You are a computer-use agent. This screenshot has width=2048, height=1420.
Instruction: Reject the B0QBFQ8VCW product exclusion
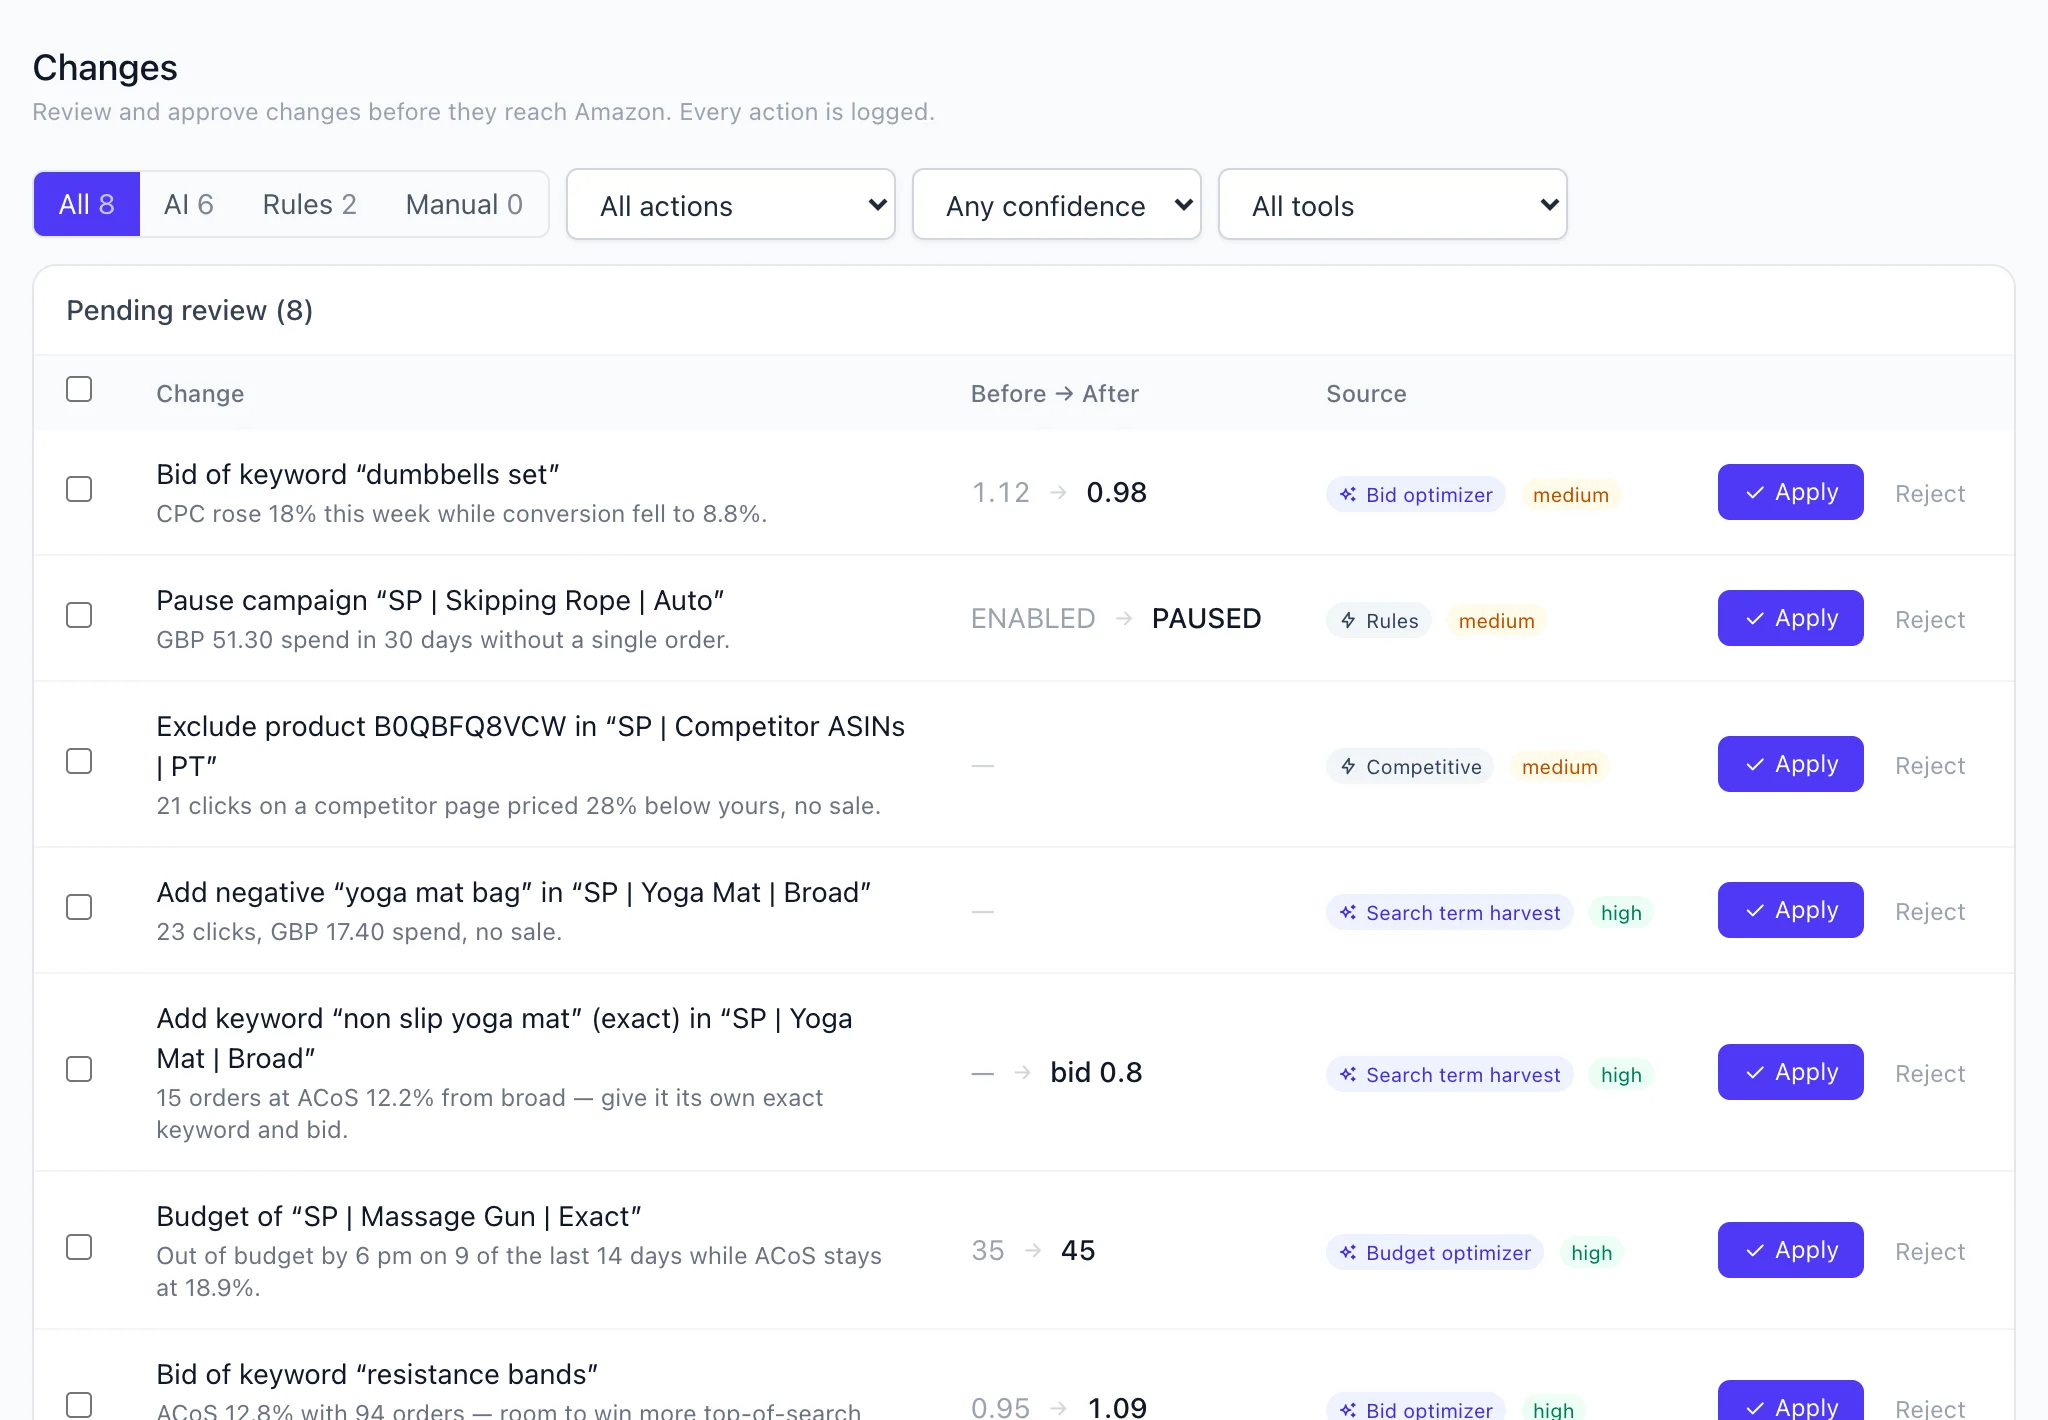[x=1930, y=766]
